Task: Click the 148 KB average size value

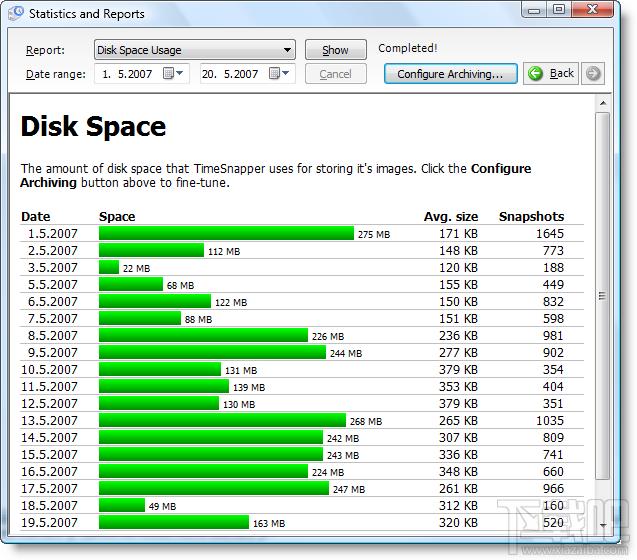Action: click(458, 251)
